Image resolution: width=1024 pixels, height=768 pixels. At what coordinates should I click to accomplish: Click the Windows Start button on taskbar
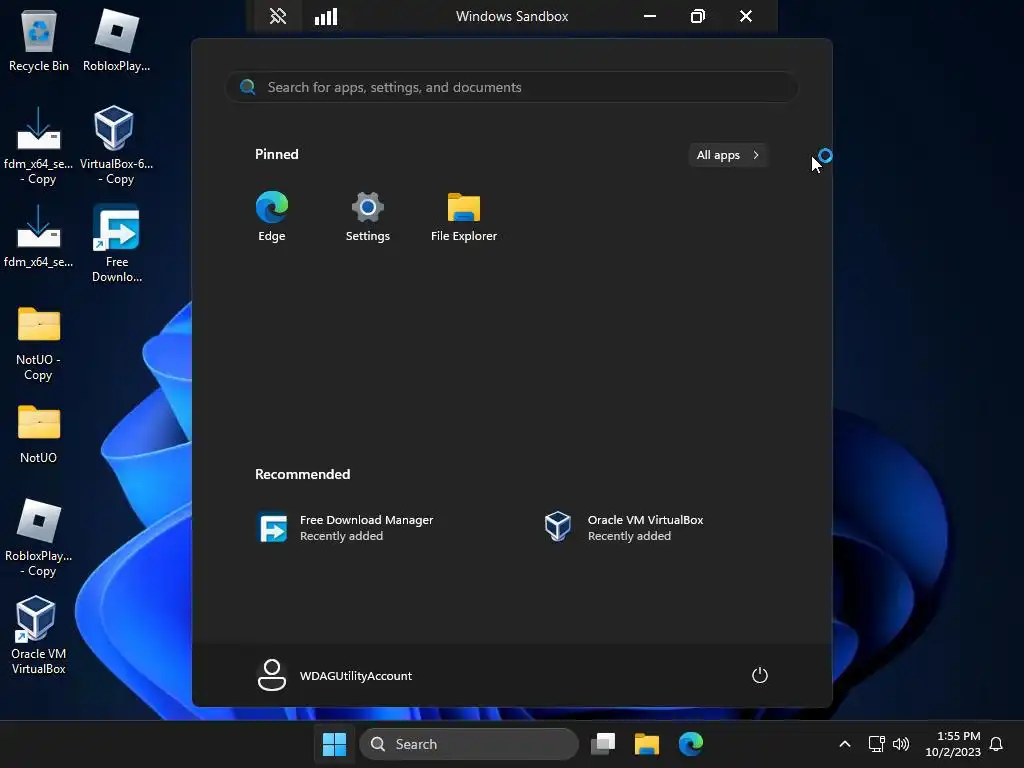click(334, 744)
